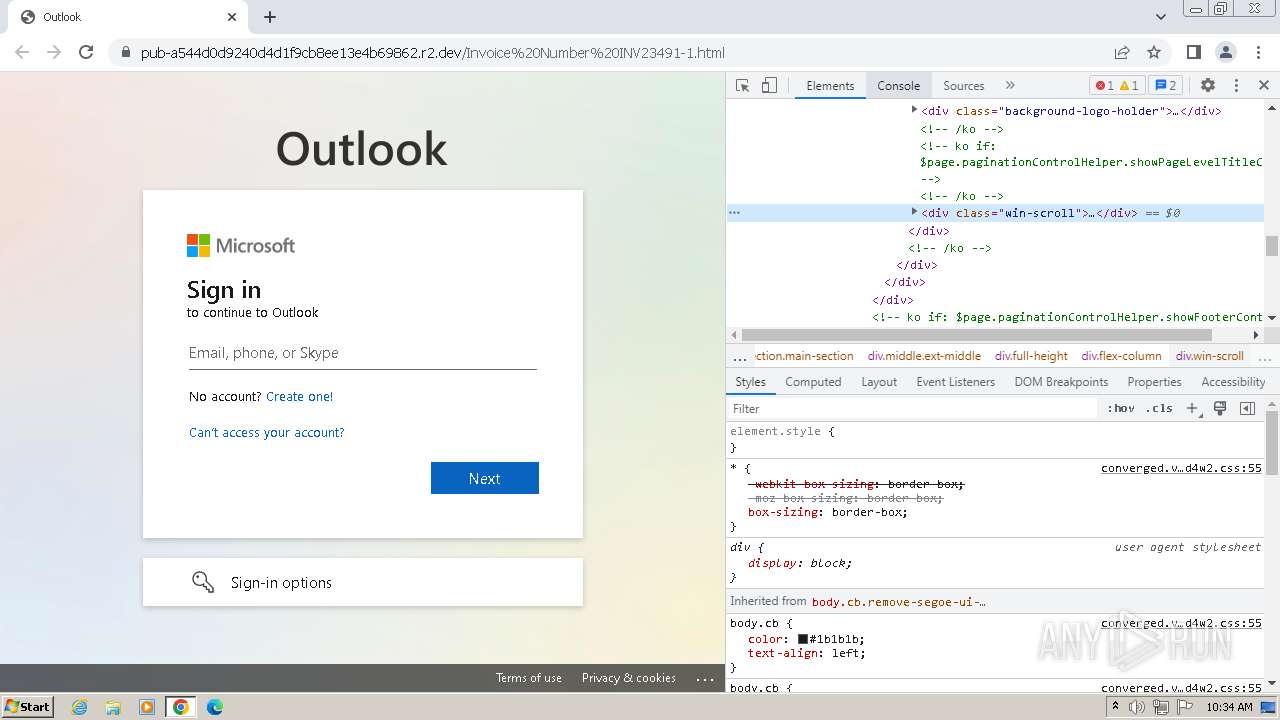
Task: Expand the background-logo-holder div node
Action: tap(914, 110)
